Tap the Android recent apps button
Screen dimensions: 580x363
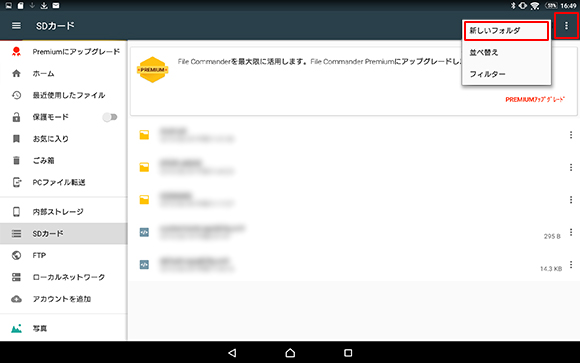click(348, 353)
